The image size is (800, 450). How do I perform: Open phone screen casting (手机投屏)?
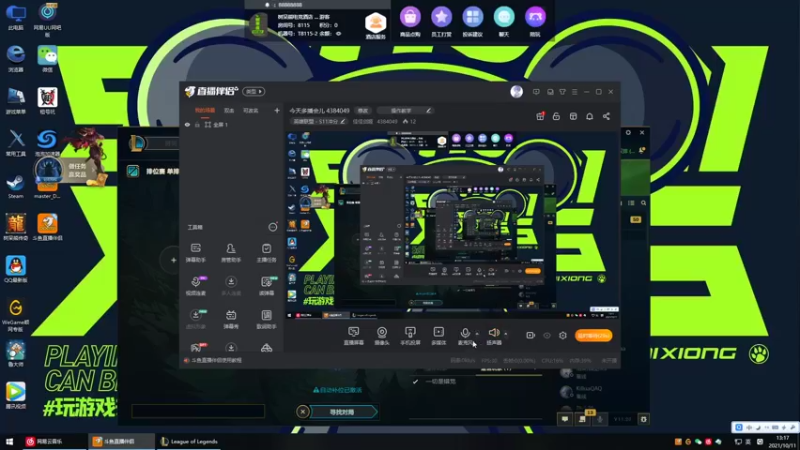(410, 336)
